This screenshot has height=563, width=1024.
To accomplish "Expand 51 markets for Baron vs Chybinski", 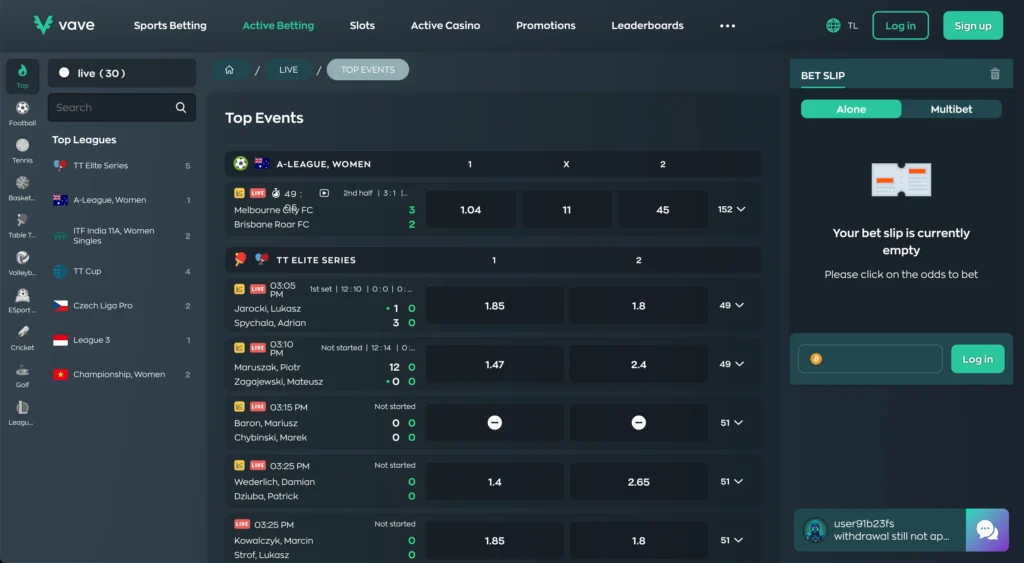I will [731, 423].
